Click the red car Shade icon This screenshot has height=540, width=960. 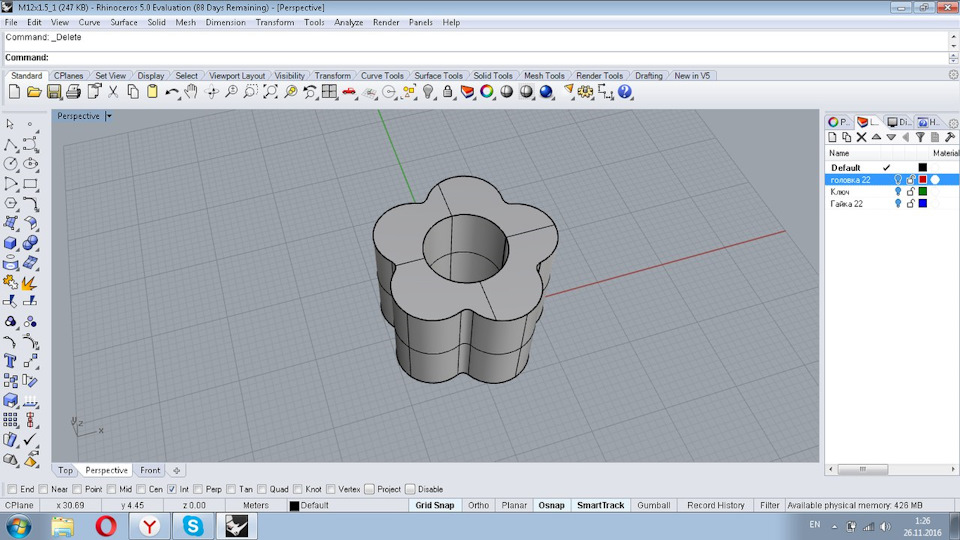point(349,92)
